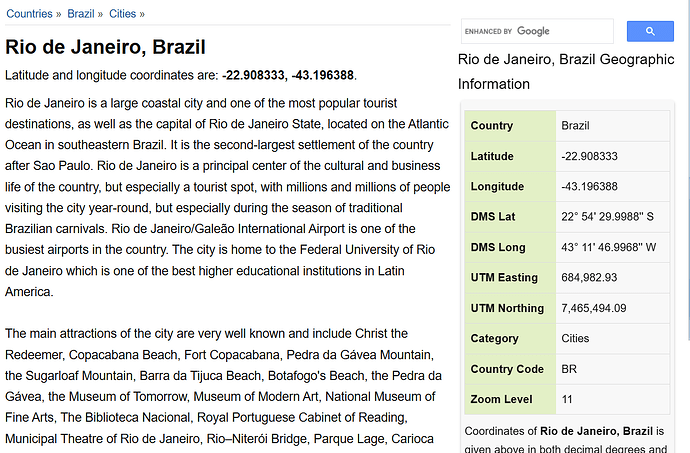The width and height of the screenshot is (690, 453).
Task: Focus the Google enhanced search field
Action: pyautogui.click(x=537, y=31)
